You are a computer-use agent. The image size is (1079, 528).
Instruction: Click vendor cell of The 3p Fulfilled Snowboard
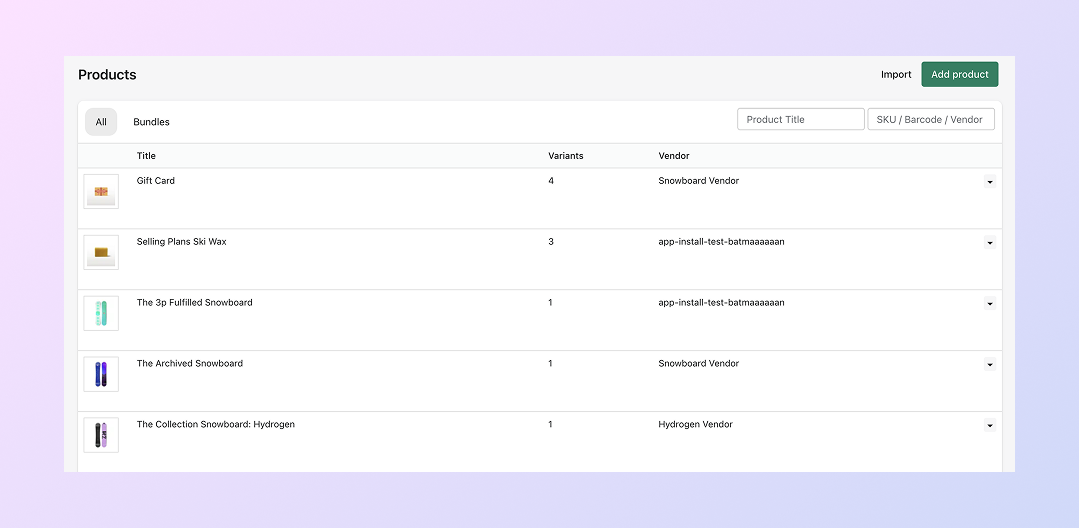tap(721, 302)
